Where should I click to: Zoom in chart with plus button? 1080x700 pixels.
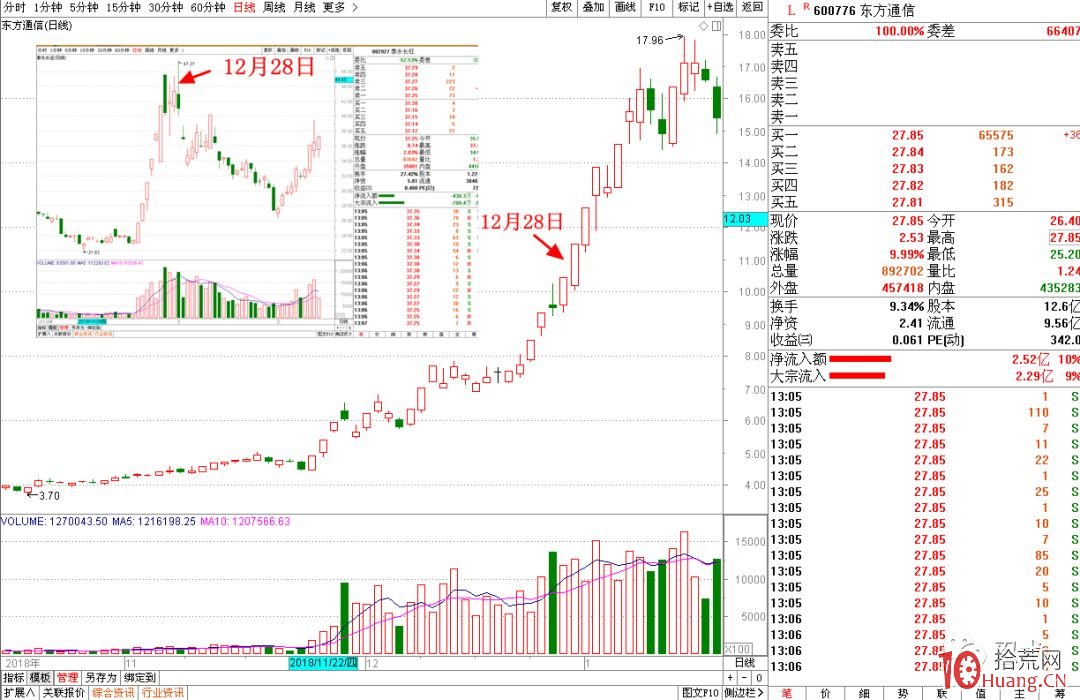pos(731,678)
